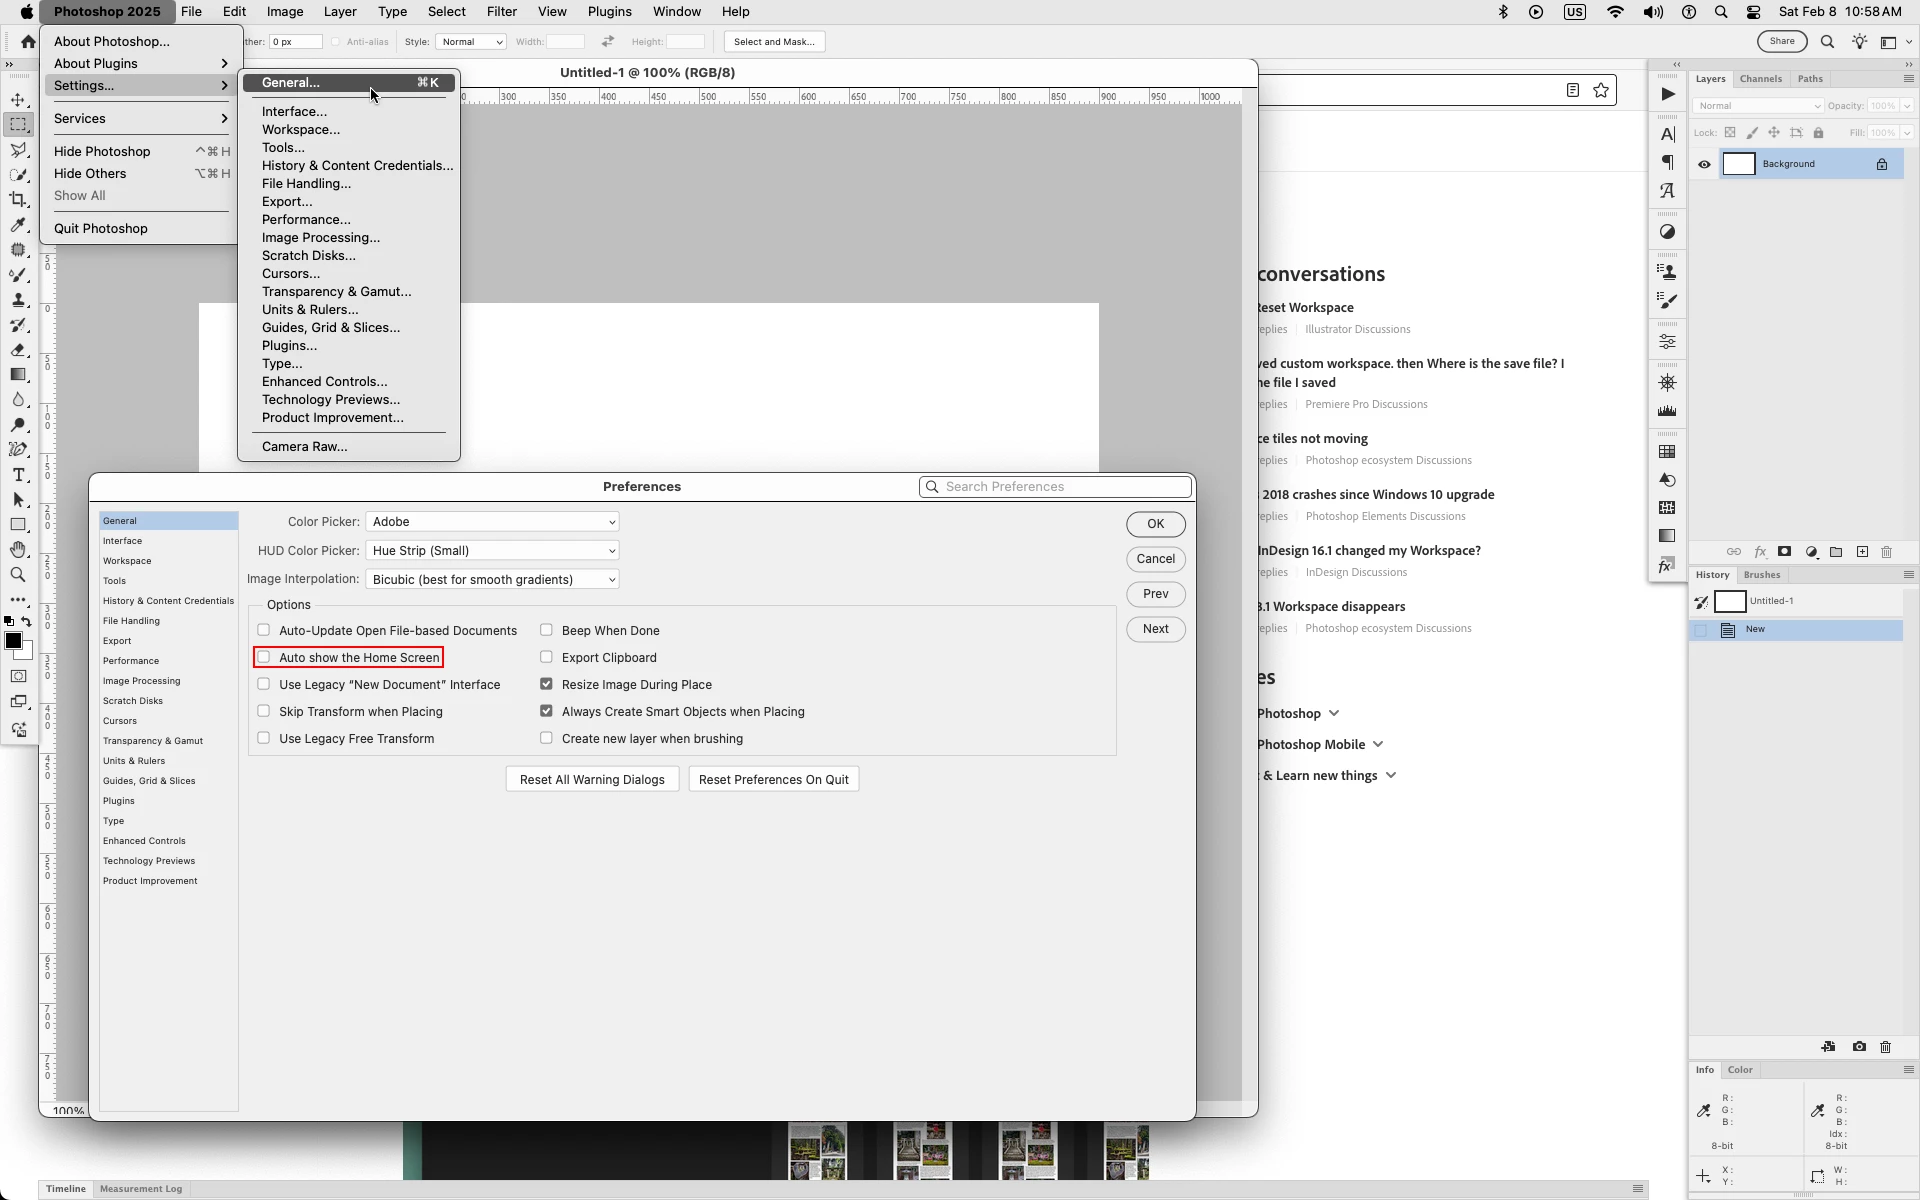Click the foreground color swatch
The image size is (1920, 1200).
point(13,641)
